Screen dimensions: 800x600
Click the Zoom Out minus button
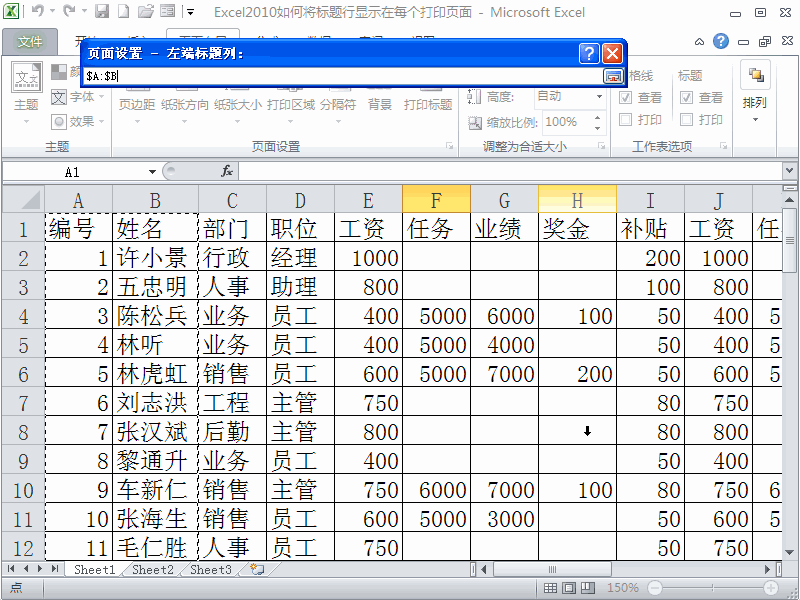655,588
